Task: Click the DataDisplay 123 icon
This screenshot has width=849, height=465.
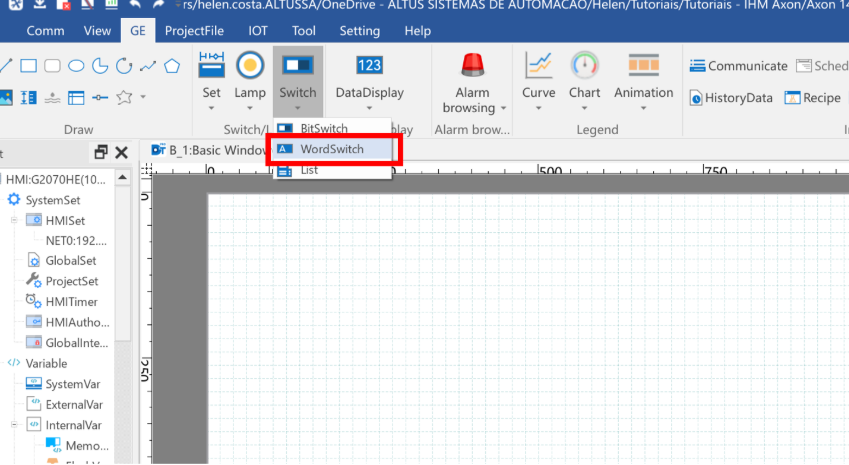Action: click(369, 65)
